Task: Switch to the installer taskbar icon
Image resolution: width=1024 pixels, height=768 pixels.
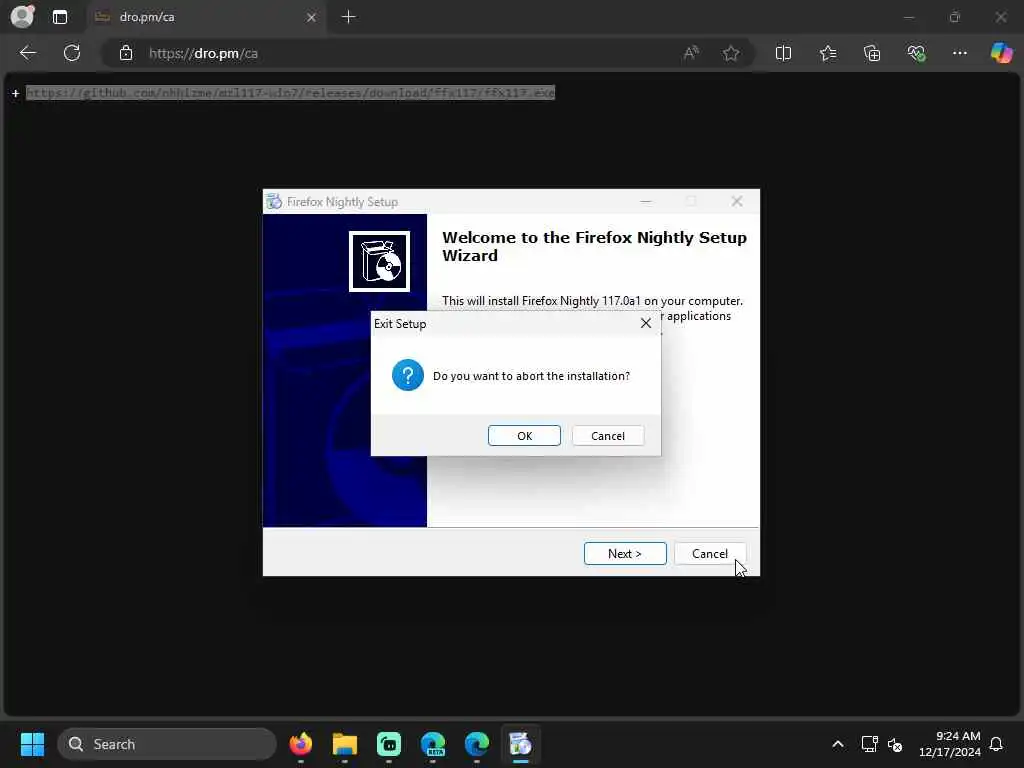Action: pos(520,744)
